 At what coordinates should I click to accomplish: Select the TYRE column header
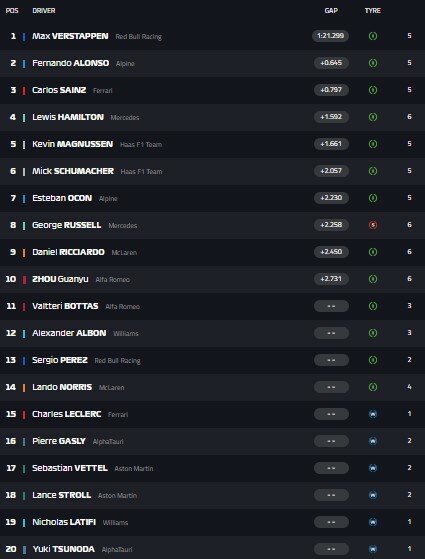coord(373,11)
